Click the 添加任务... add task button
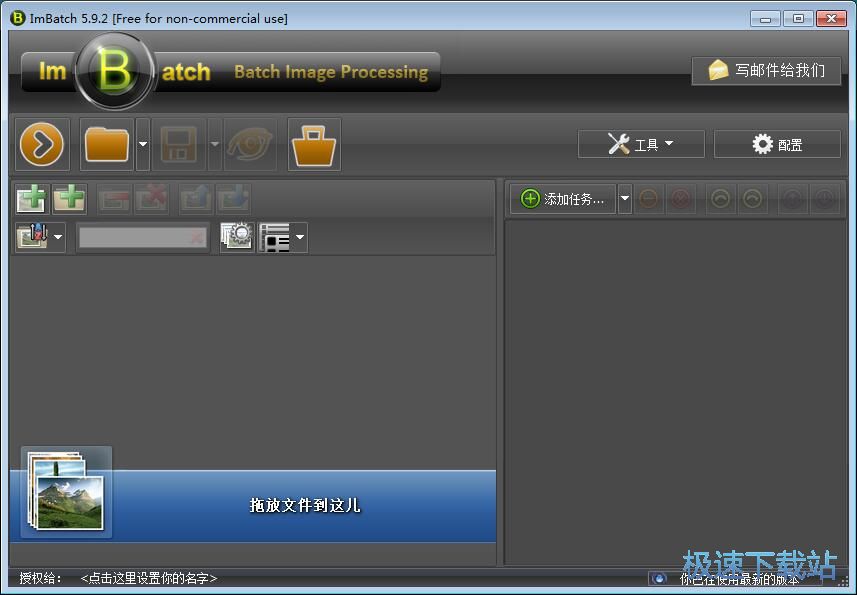The height and width of the screenshot is (595, 857). coord(563,199)
